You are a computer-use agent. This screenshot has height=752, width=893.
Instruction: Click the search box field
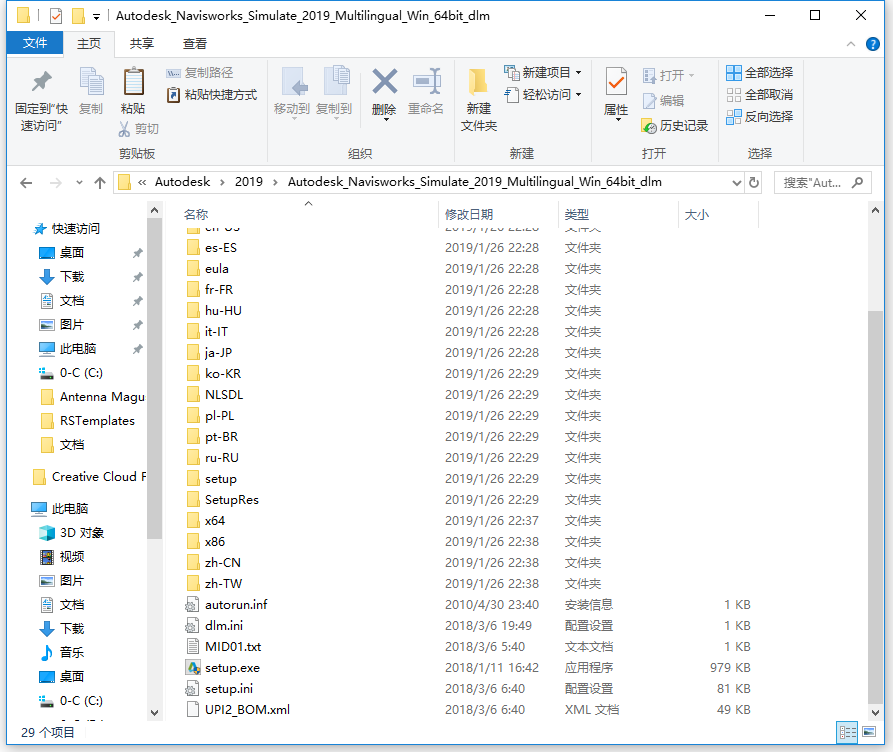point(822,183)
